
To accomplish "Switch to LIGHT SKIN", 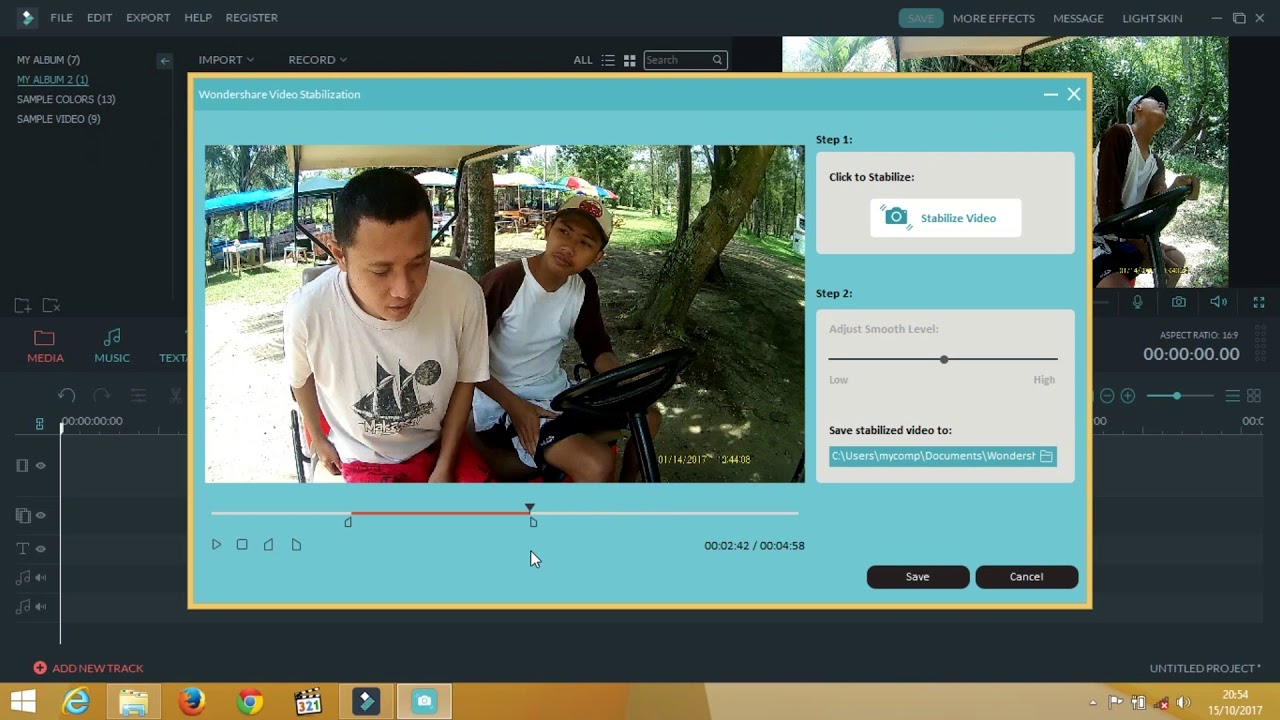I will [x=1152, y=18].
